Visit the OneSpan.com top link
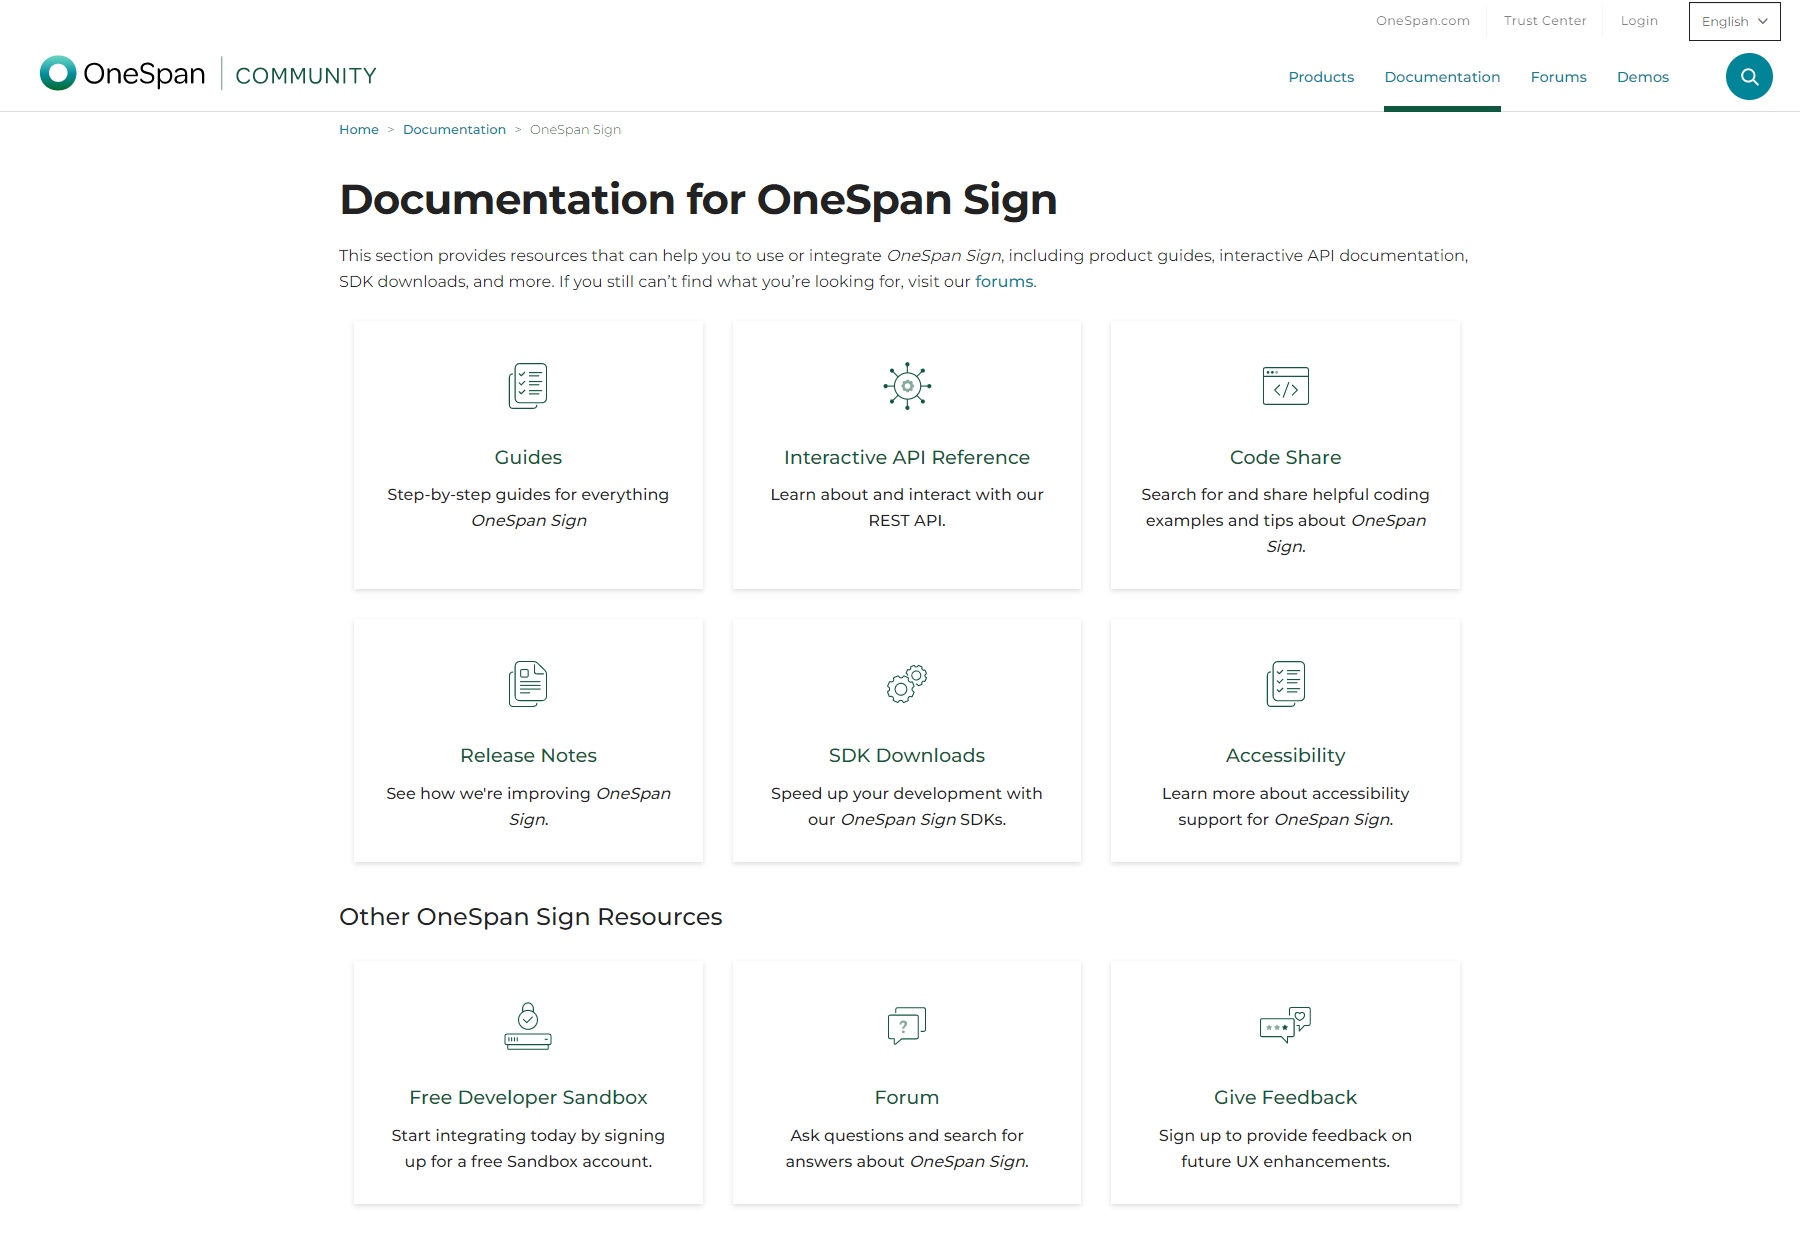This screenshot has height=1239, width=1800. click(1422, 21)
